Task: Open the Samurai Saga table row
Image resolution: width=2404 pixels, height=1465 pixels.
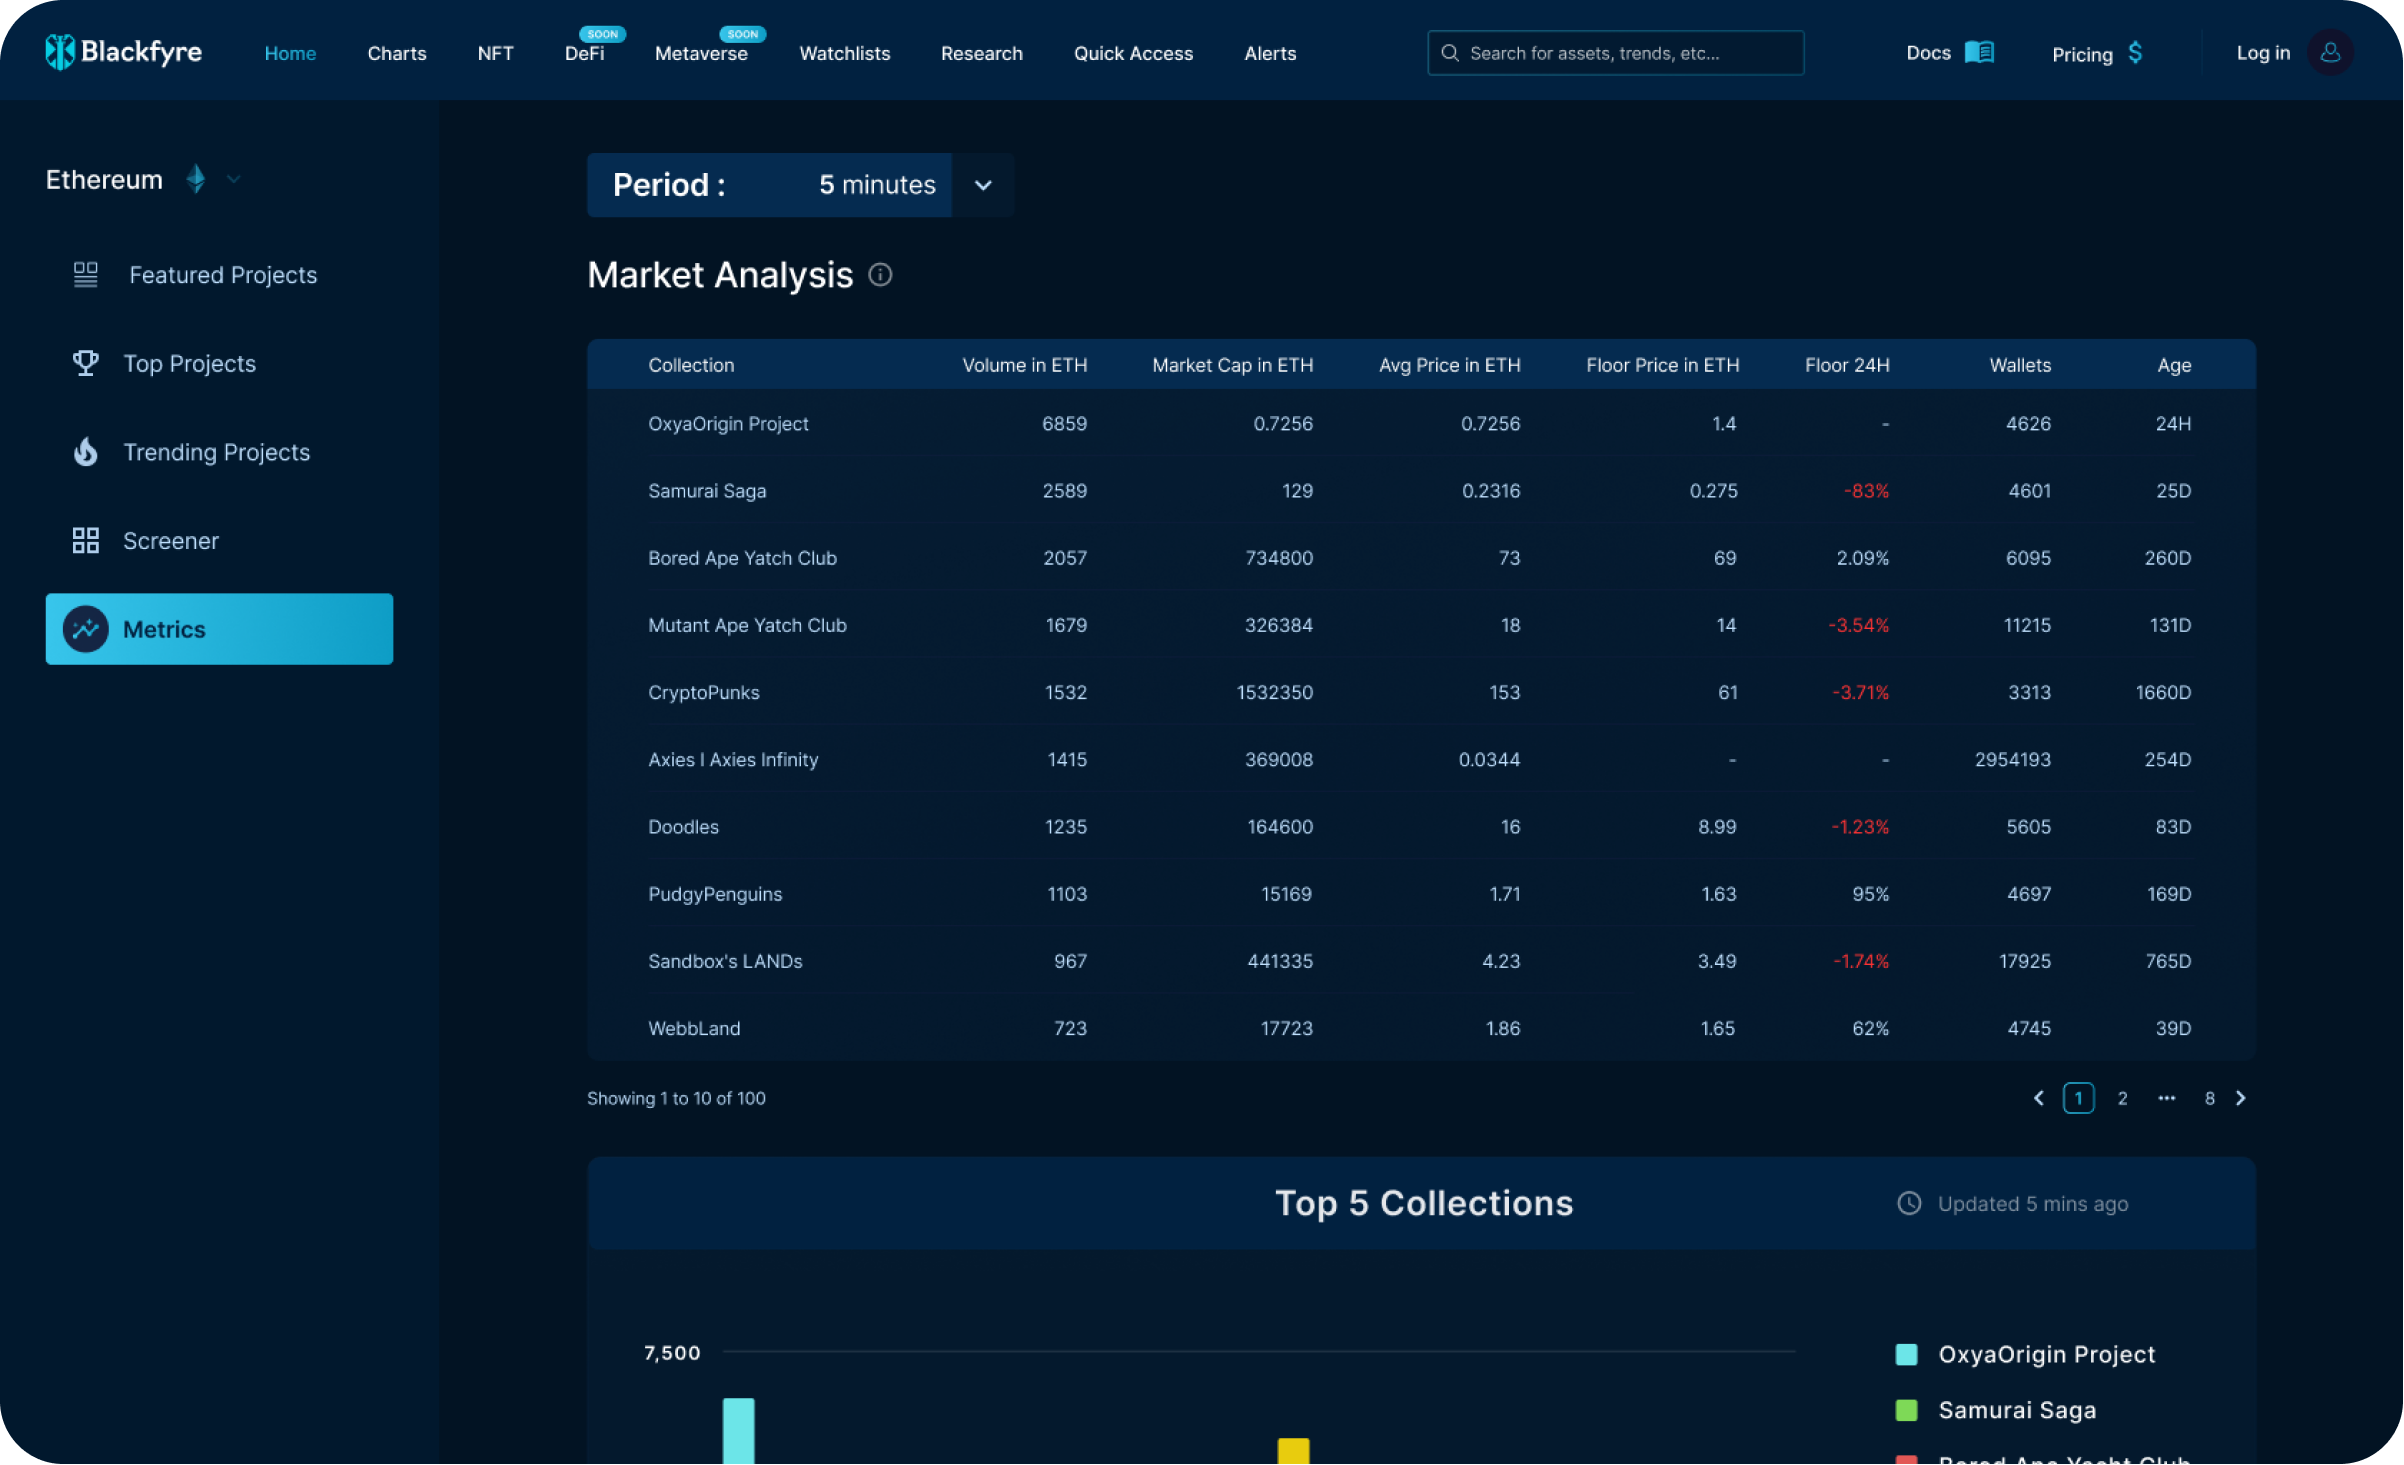Action: [1421, 491]
